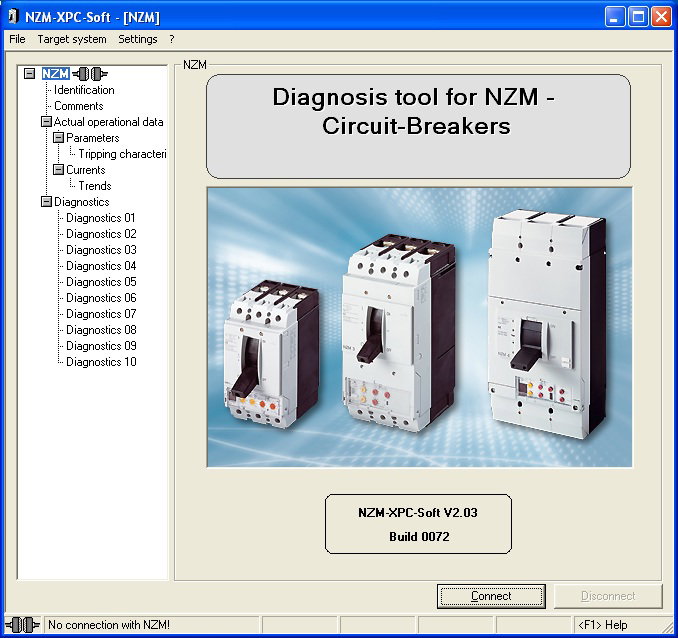678x638 pixels.
Task: Select Currents in the tree
Action: (86, 170)
